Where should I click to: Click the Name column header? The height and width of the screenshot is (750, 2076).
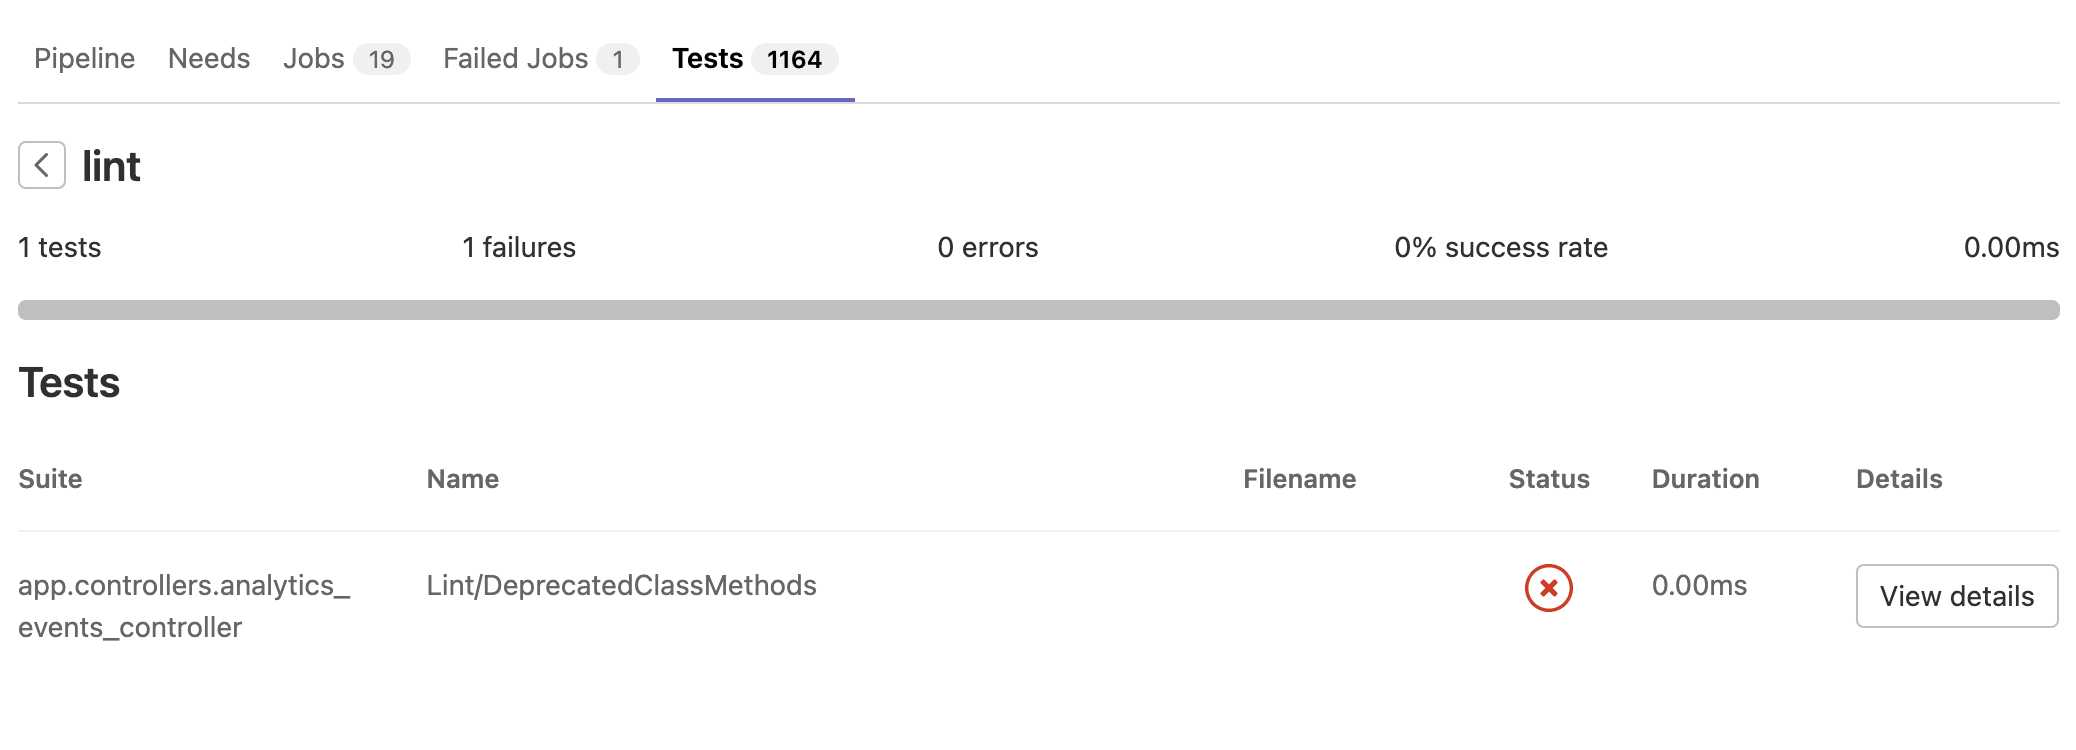[x=463, y=479]
